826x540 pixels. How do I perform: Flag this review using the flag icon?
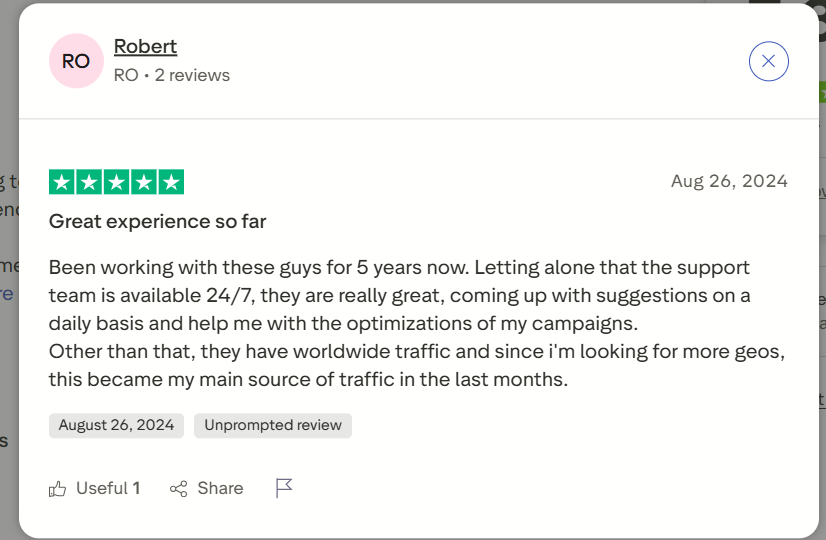pos(284,488)
